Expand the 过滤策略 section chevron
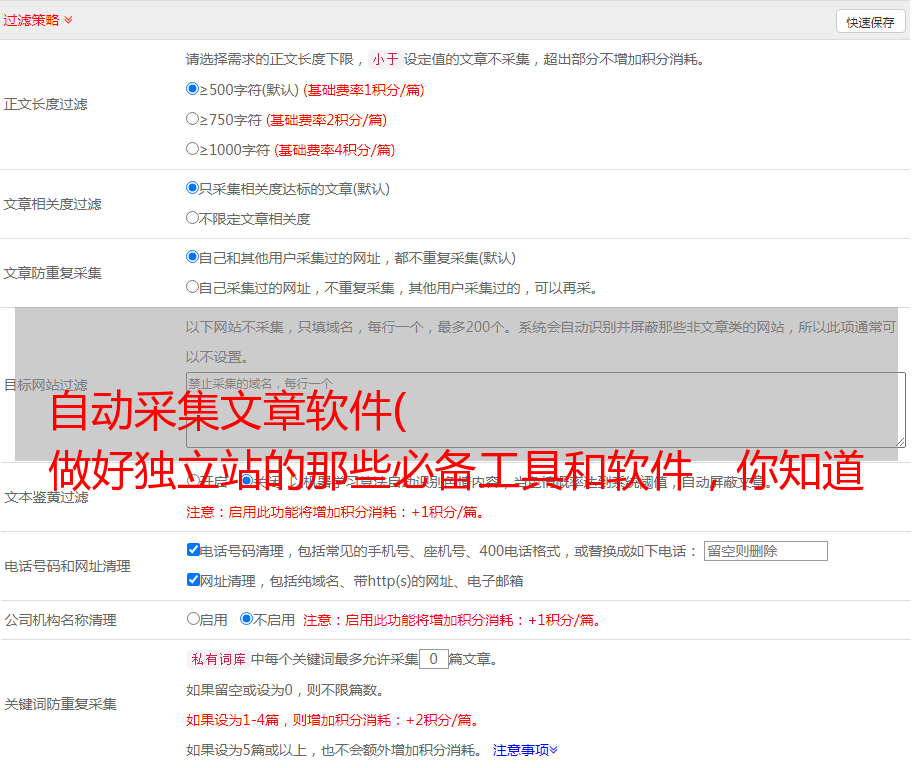This screenshot has width=912, height=768. (68, 20)
